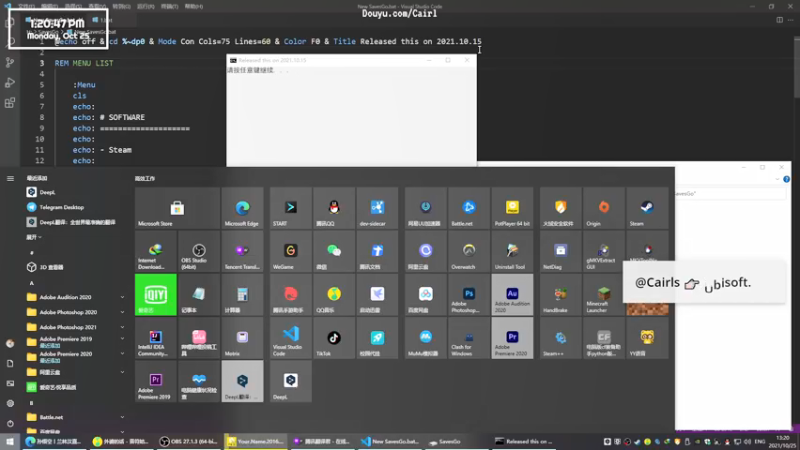Launch Adobe Audition 2020 tile
This screenshot has width=800, height=450.
512,294
